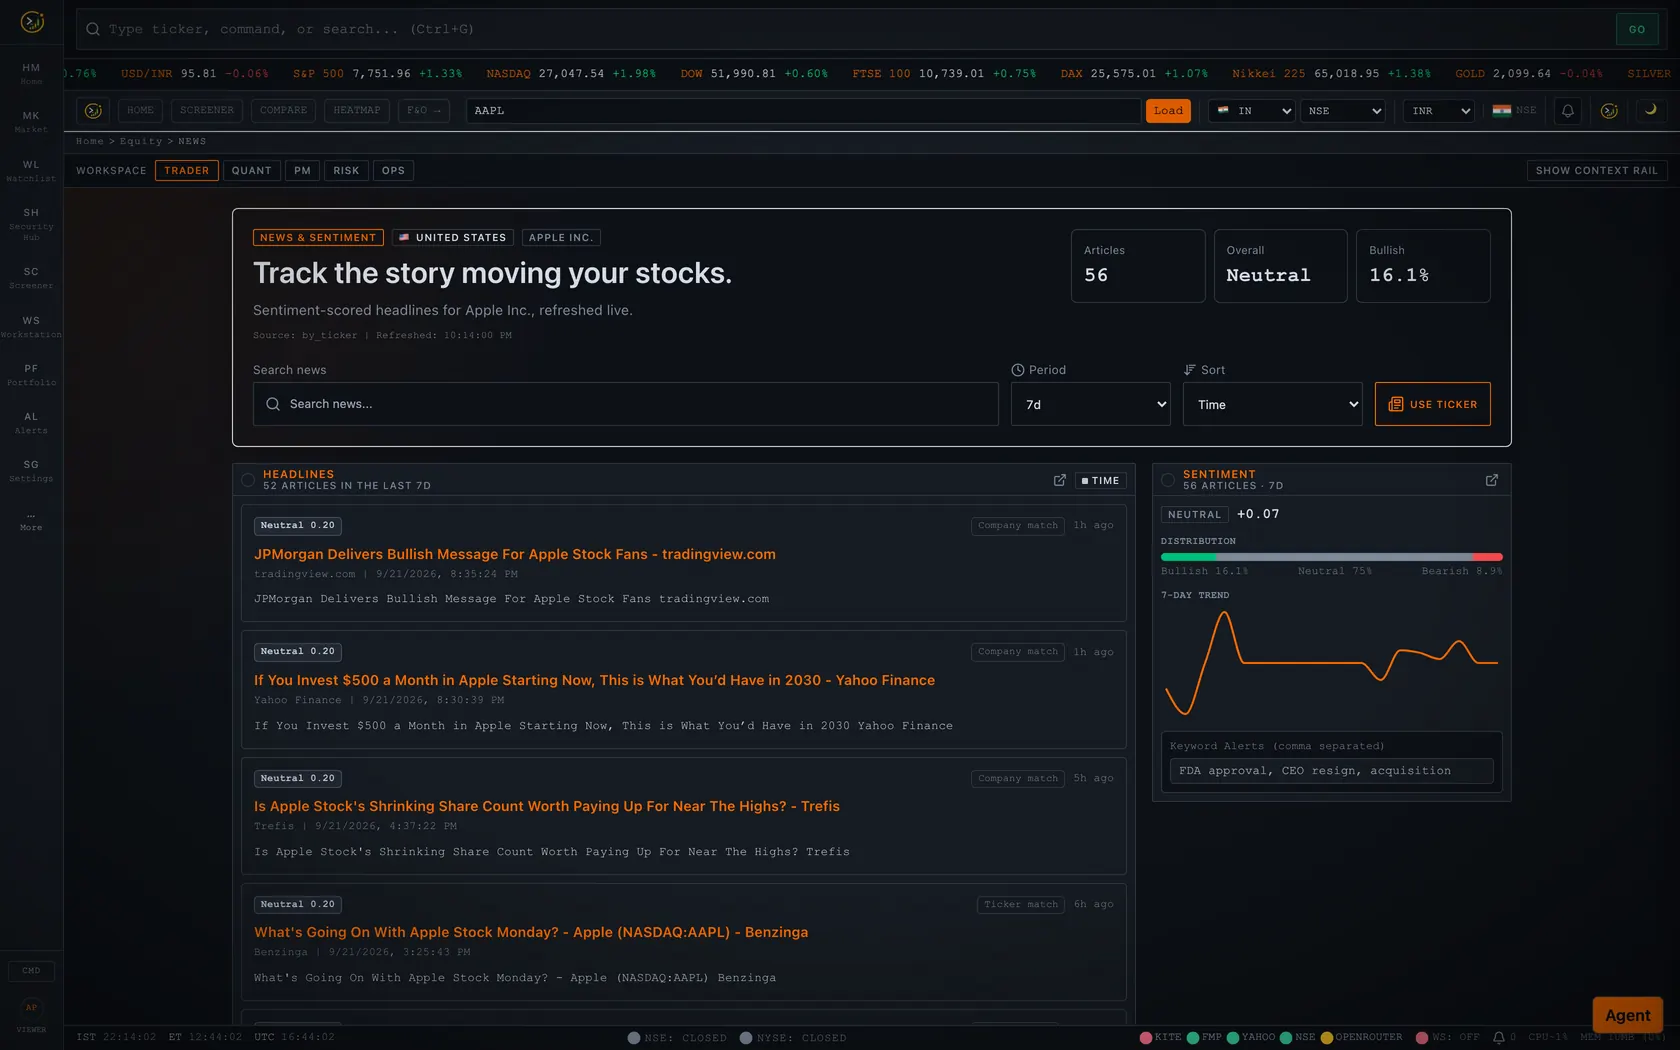Switch to the PM workspace tab
Image resolution: width=1680 pixels, height=1050 pixels.
303,171
